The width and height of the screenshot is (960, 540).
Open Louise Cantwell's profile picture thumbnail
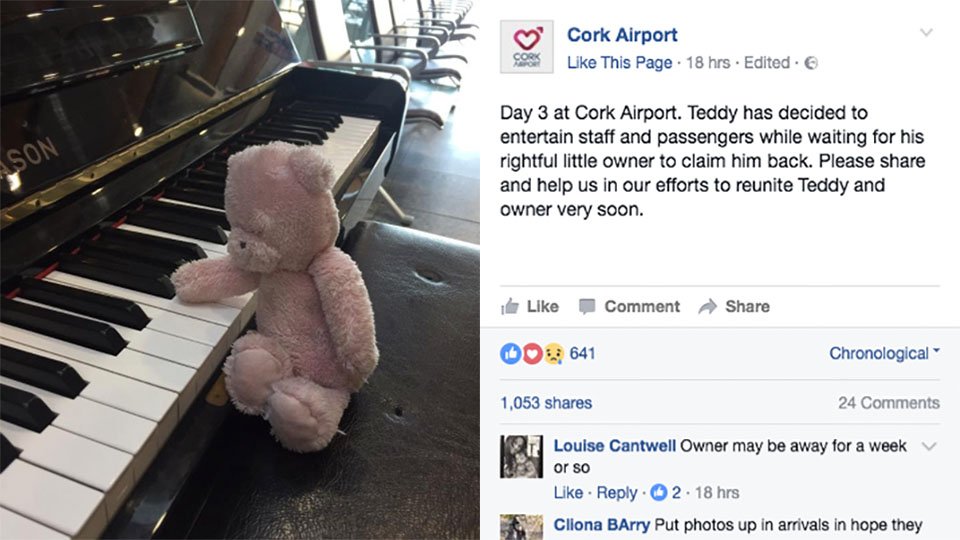(521, 457)
